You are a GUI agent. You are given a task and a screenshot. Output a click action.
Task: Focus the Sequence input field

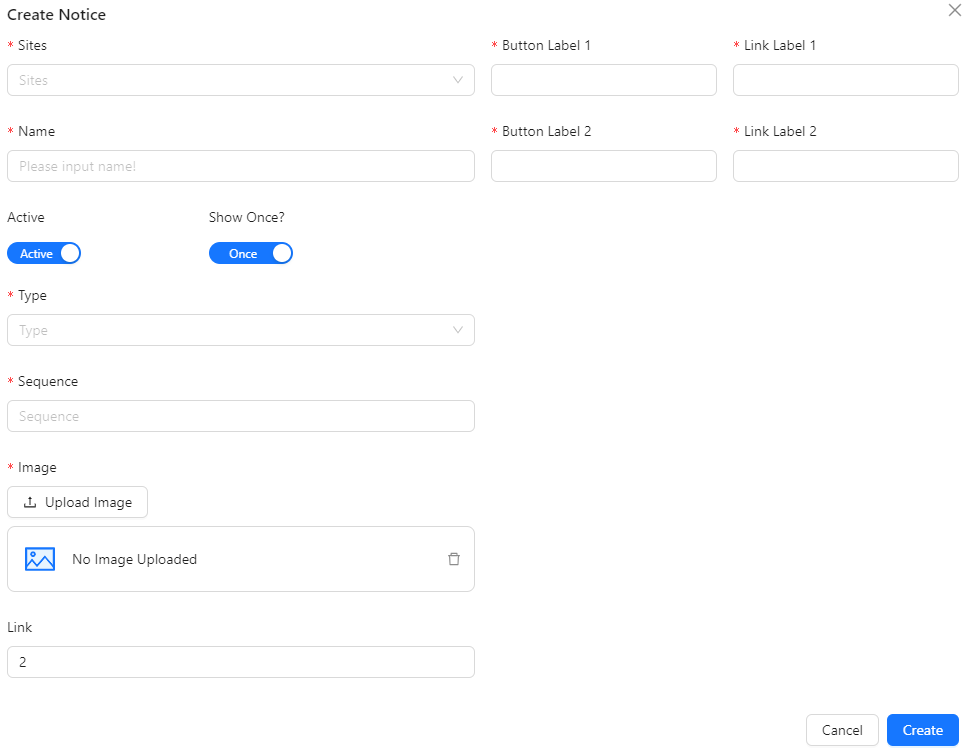pyautogui.click(x=240, y=416)
